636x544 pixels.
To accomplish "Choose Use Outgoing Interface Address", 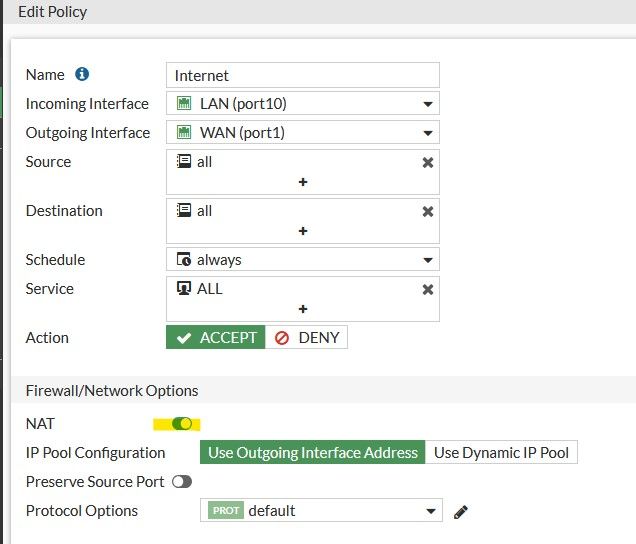I will (313, 453).
